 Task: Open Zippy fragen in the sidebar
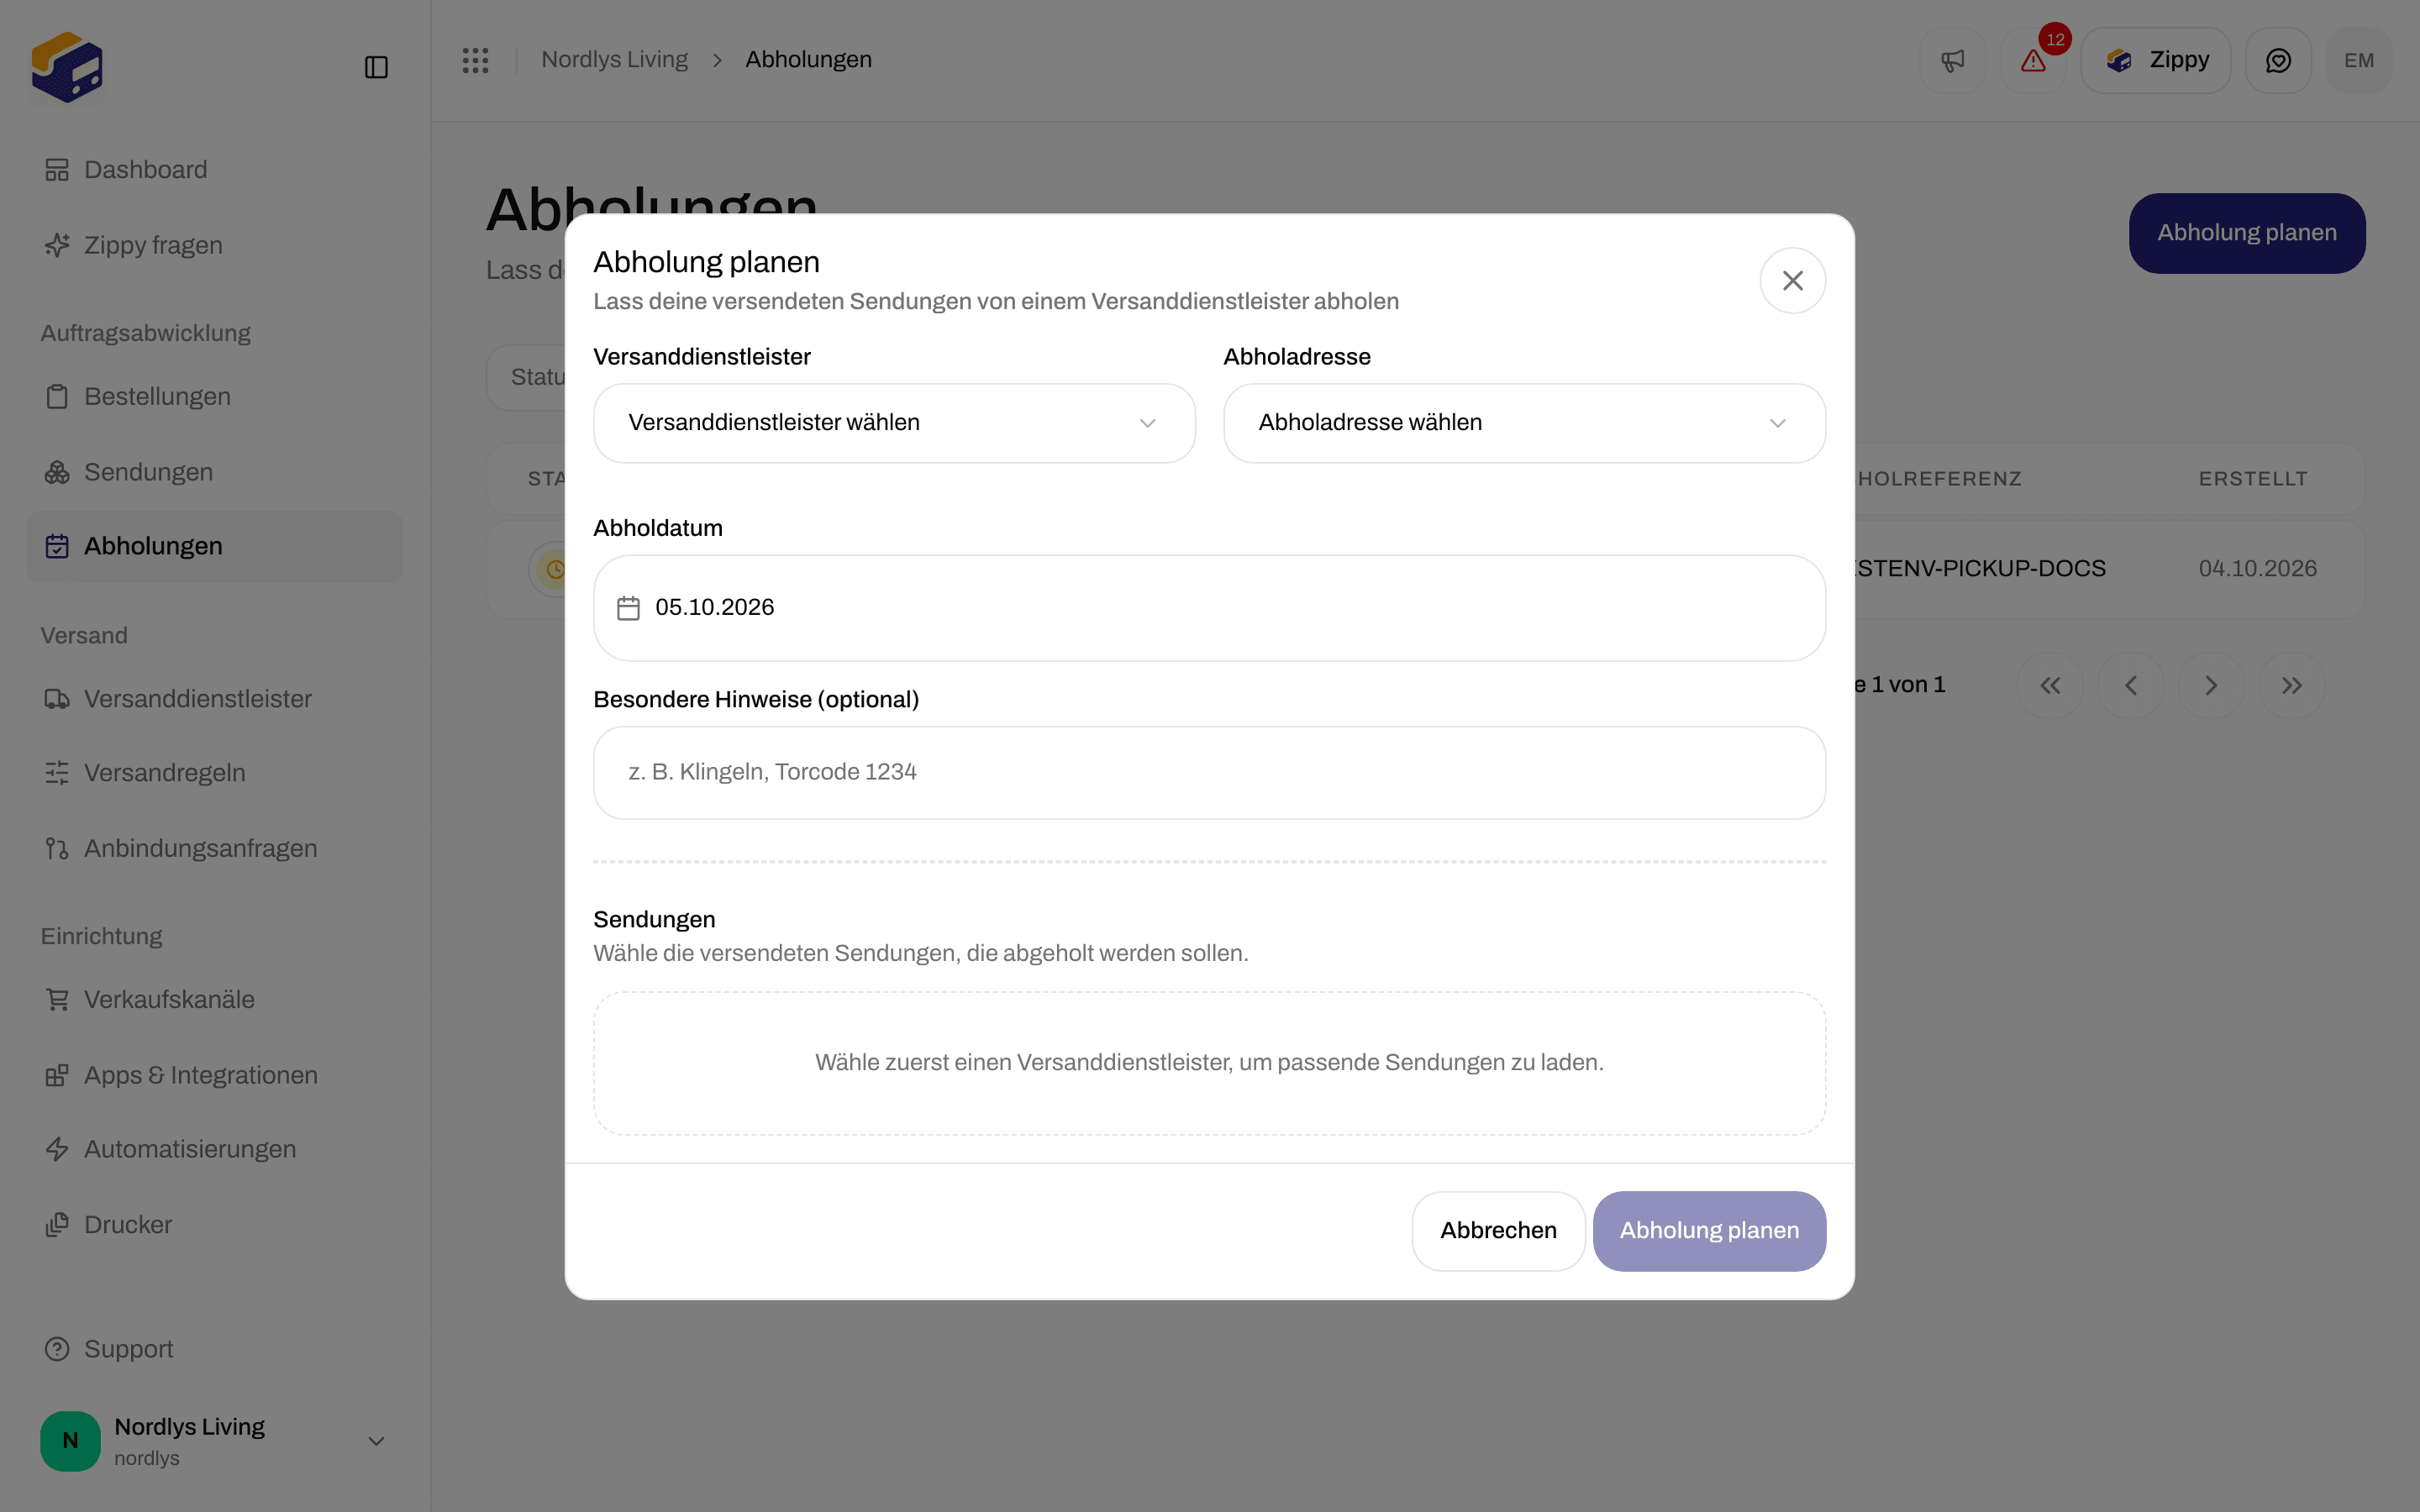tap(215, 245)
